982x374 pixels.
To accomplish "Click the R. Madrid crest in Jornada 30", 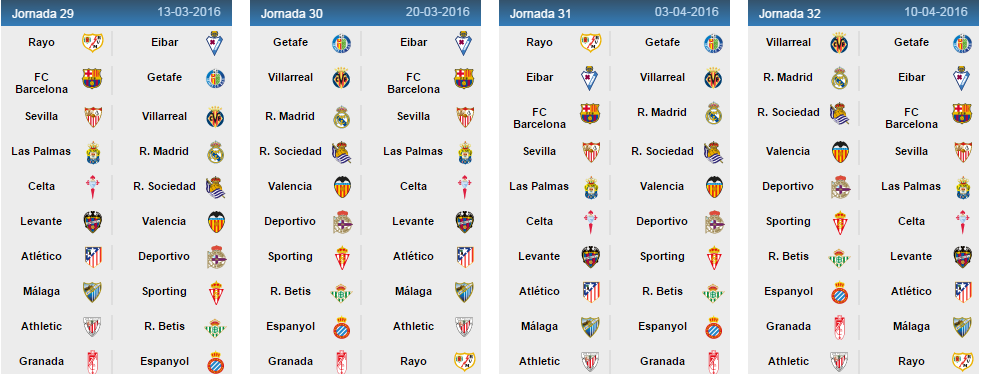I will [341, 117].
